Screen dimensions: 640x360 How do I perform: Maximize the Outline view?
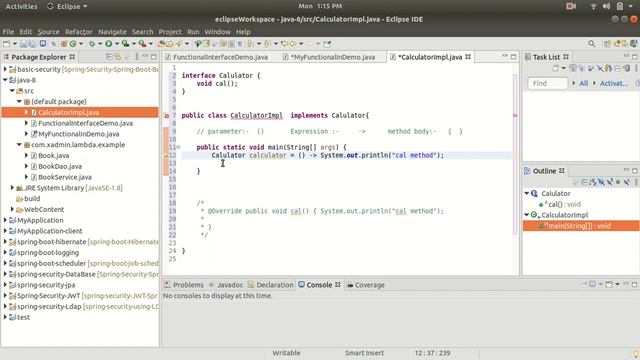point(635,171)
